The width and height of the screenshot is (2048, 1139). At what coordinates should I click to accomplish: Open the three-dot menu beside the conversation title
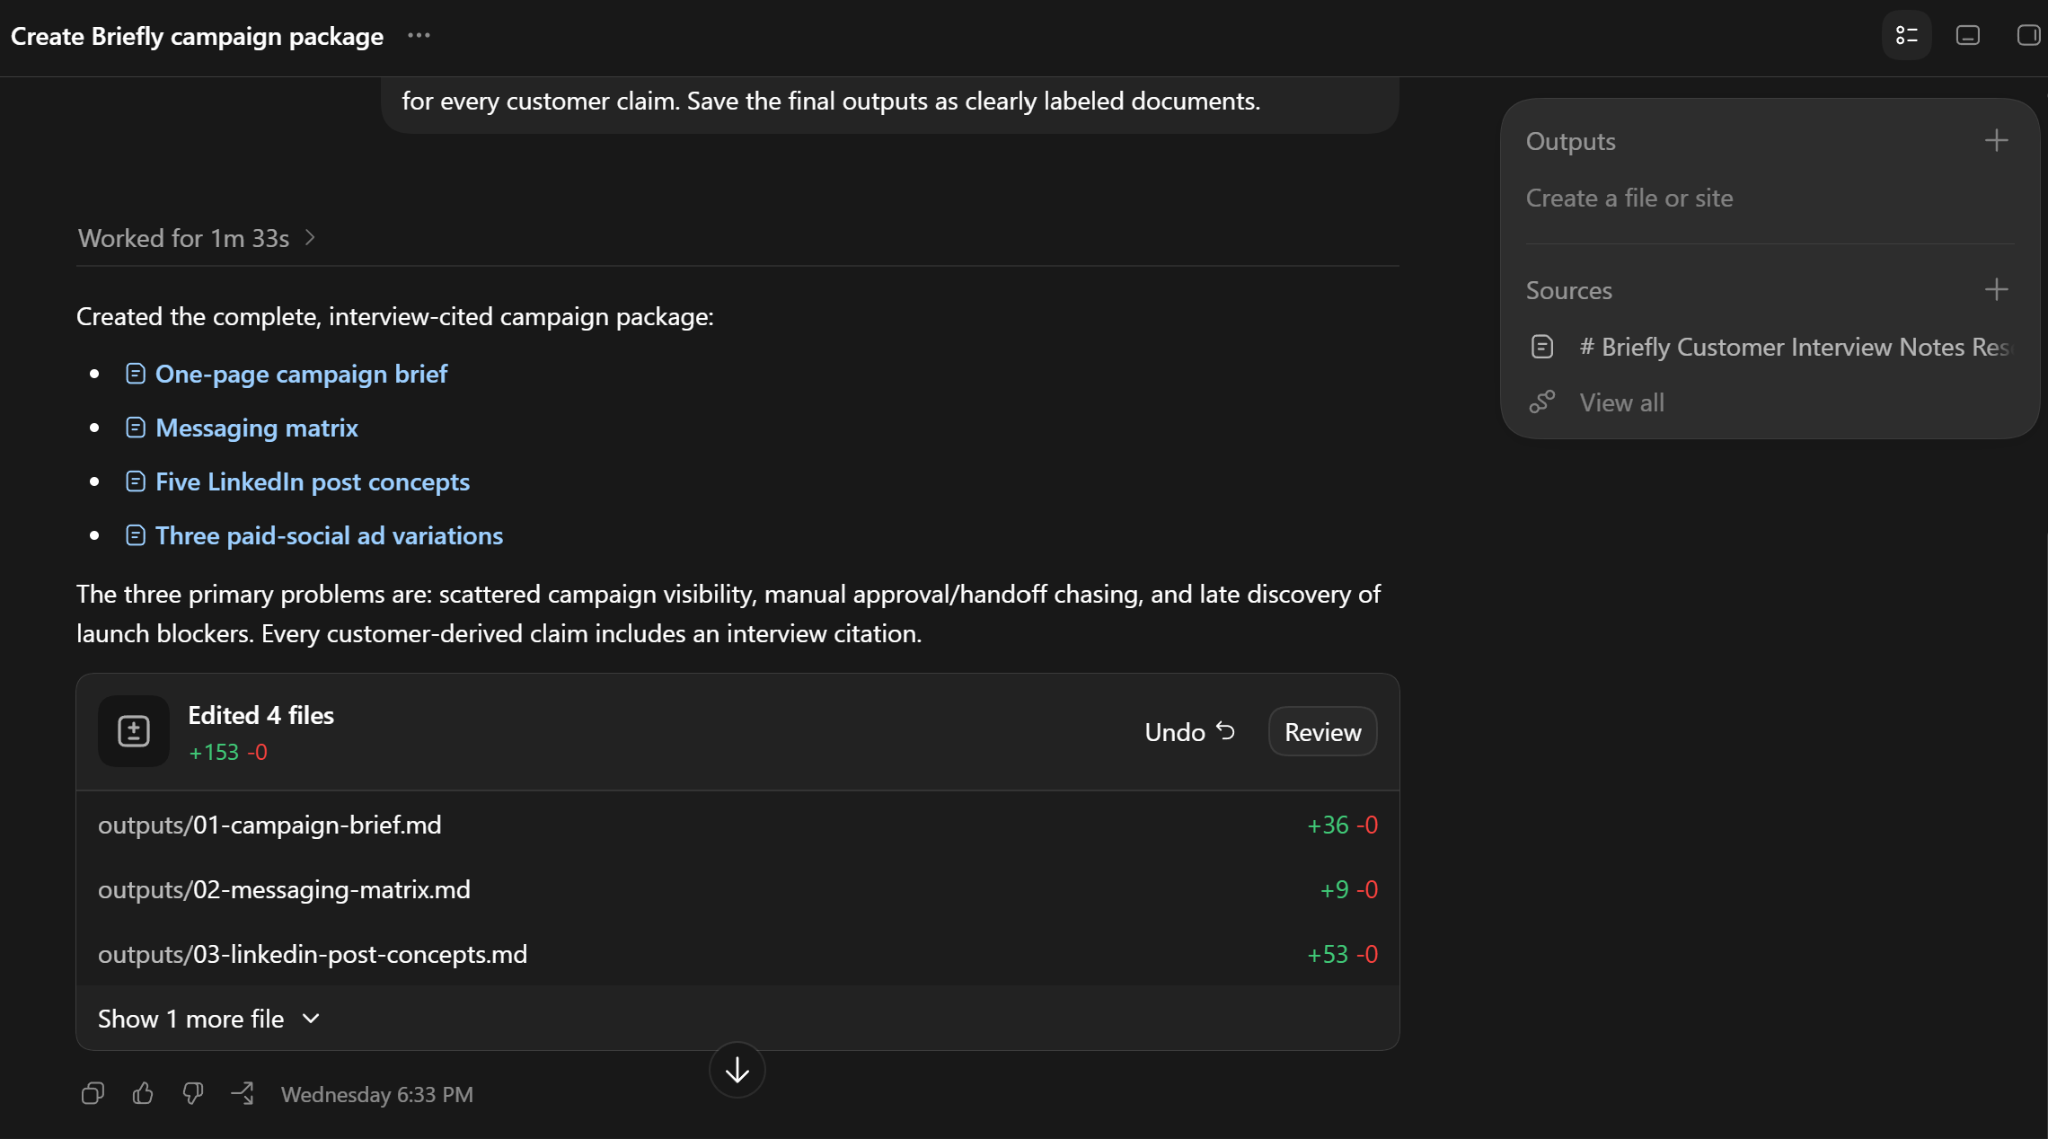click(x=418, y=36)
